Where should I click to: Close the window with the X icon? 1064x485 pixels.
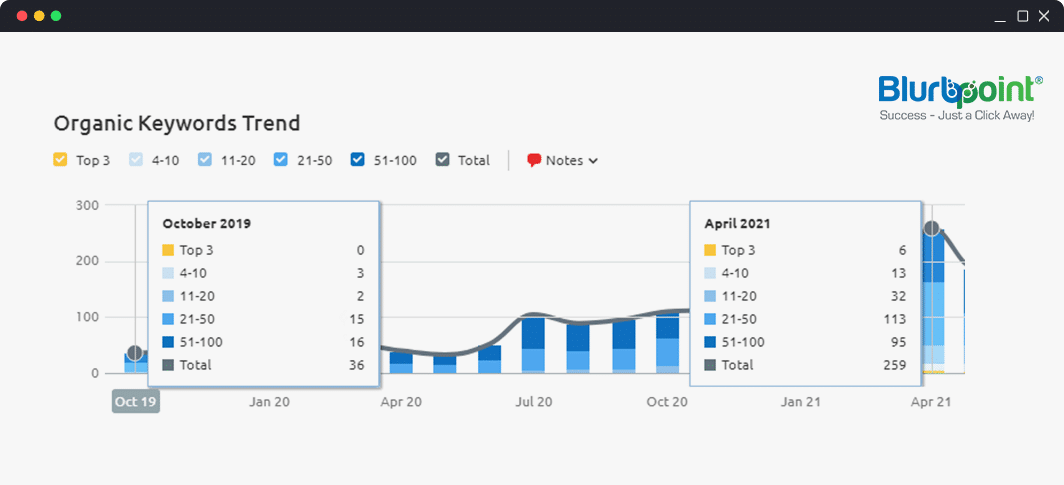click(1044, 16)
